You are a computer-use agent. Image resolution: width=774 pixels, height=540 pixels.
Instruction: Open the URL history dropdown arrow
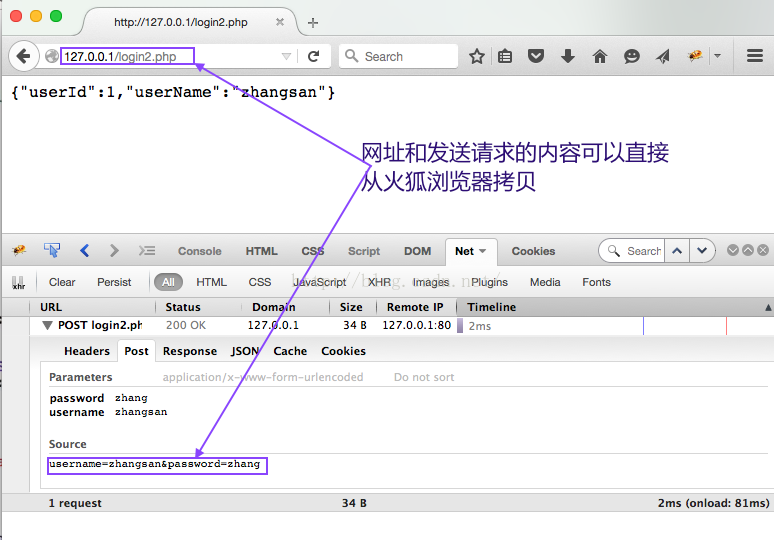point(286,56)
